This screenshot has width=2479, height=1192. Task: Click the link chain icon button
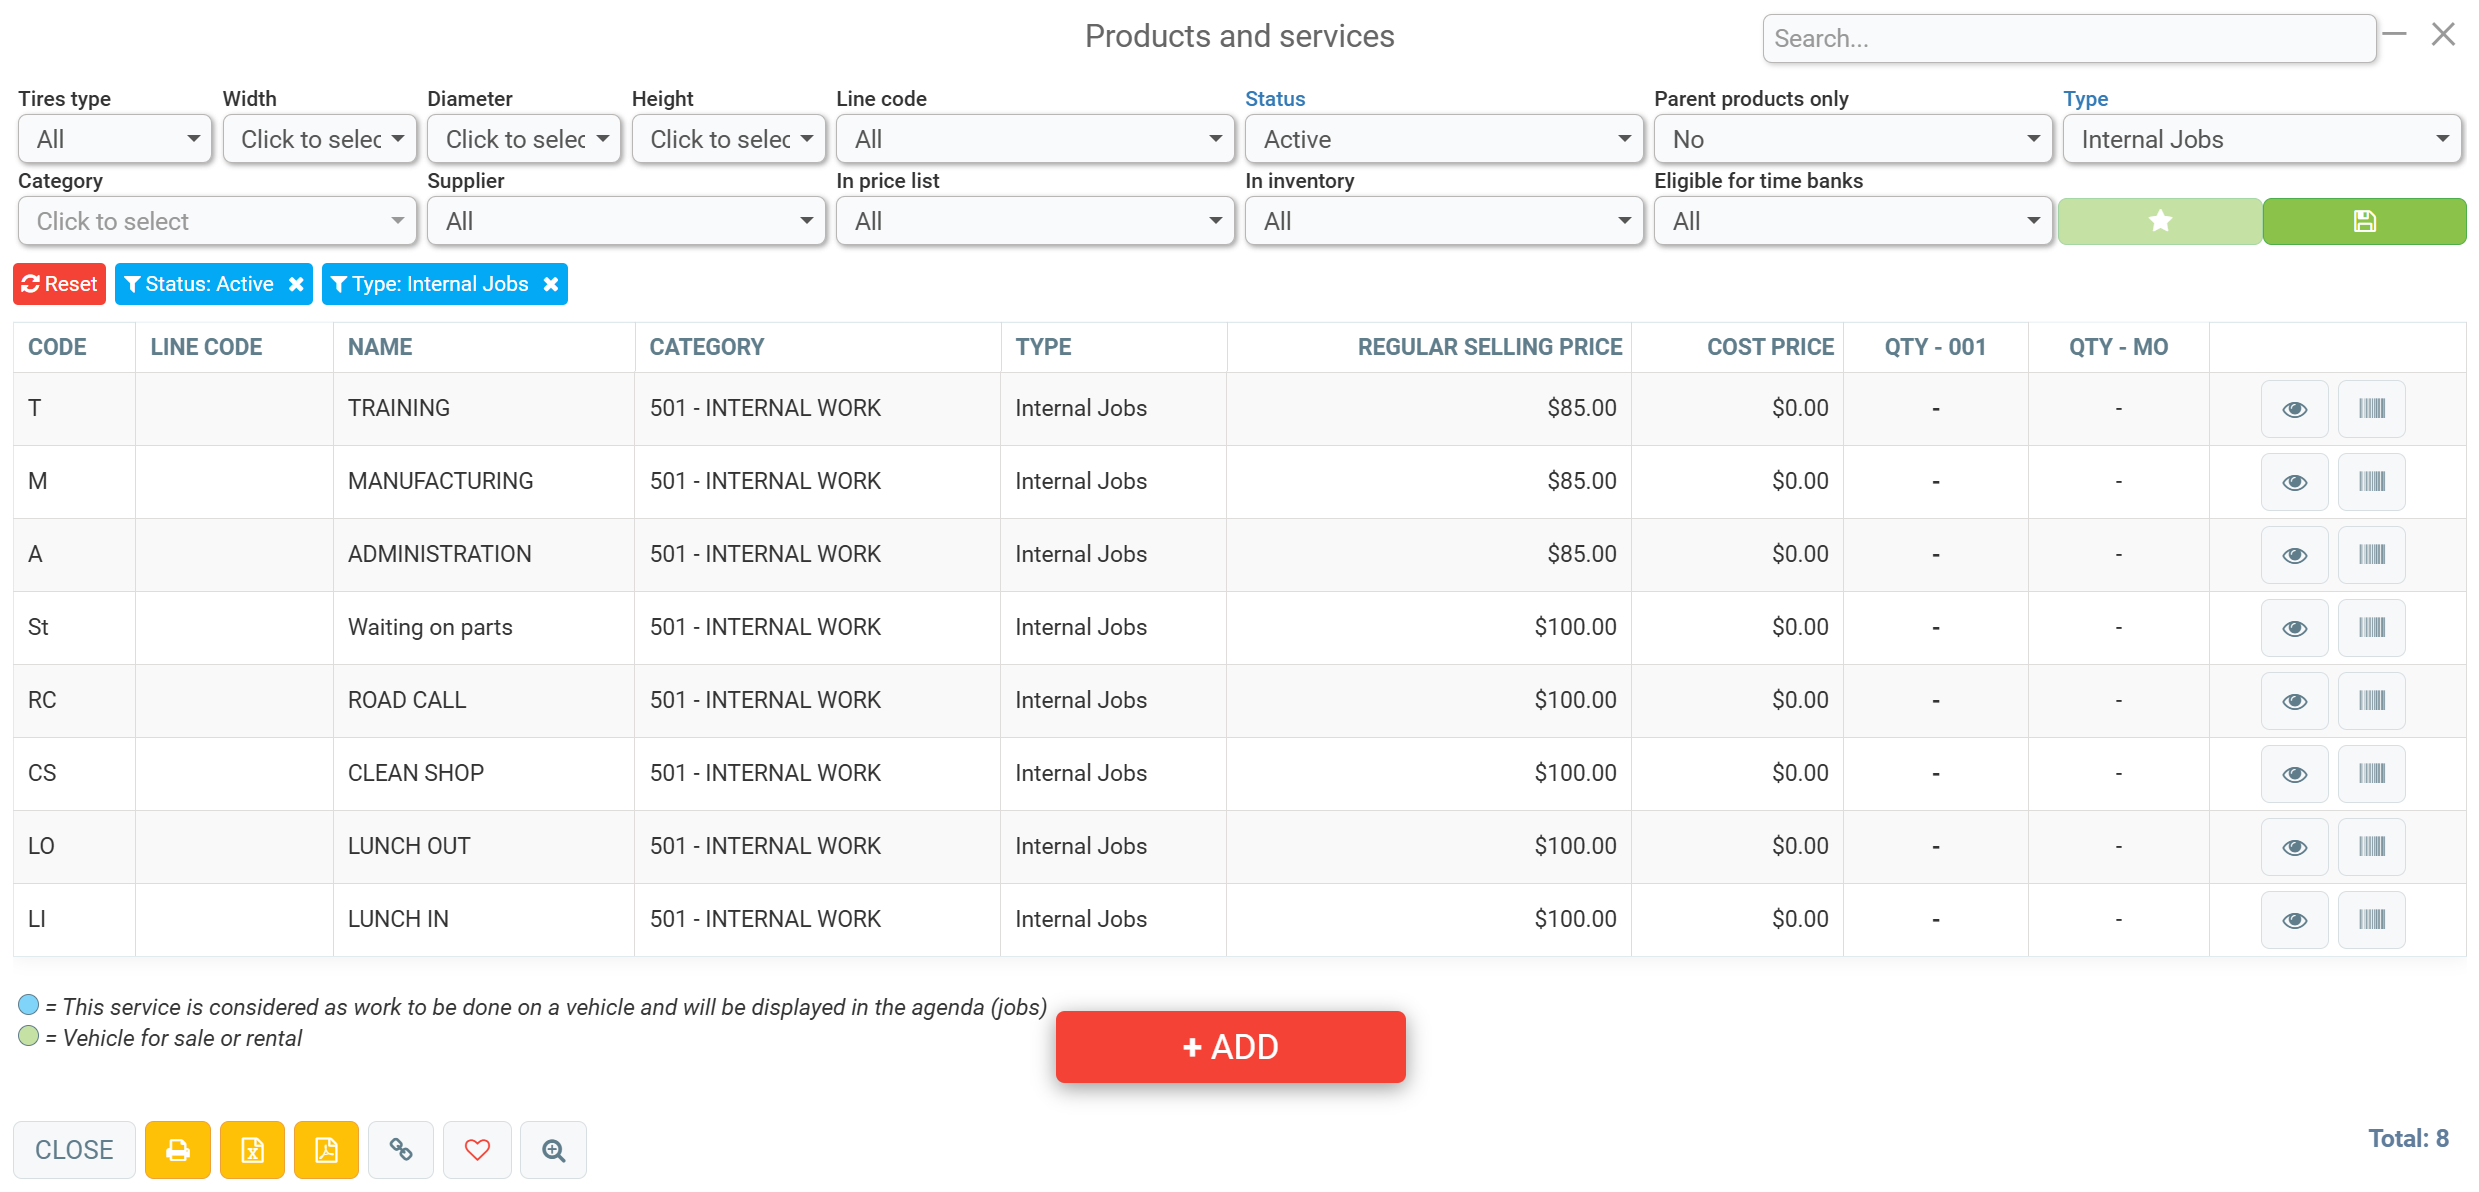(401, 1150)
